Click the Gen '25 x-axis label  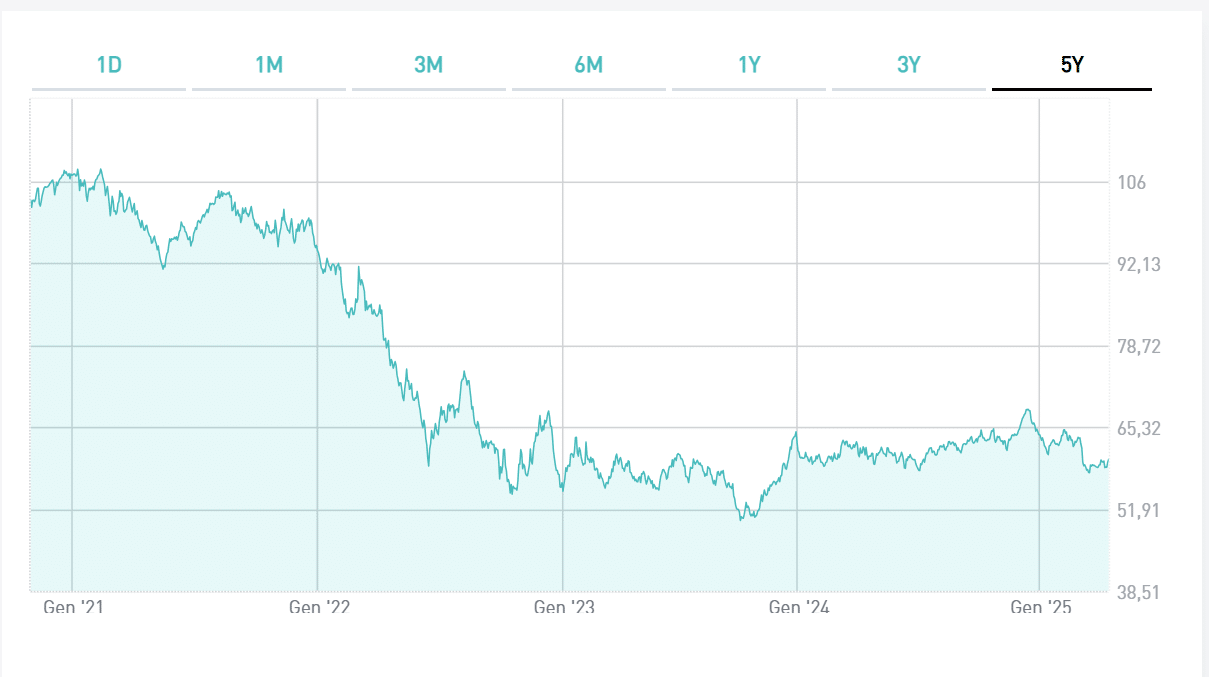click(x=1041, y=607)
